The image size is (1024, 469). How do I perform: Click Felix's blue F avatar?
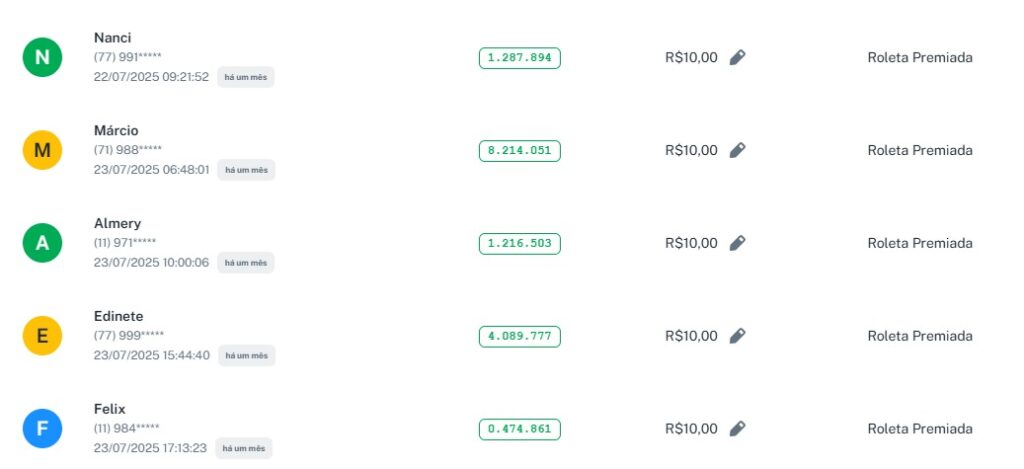(42, 429)
